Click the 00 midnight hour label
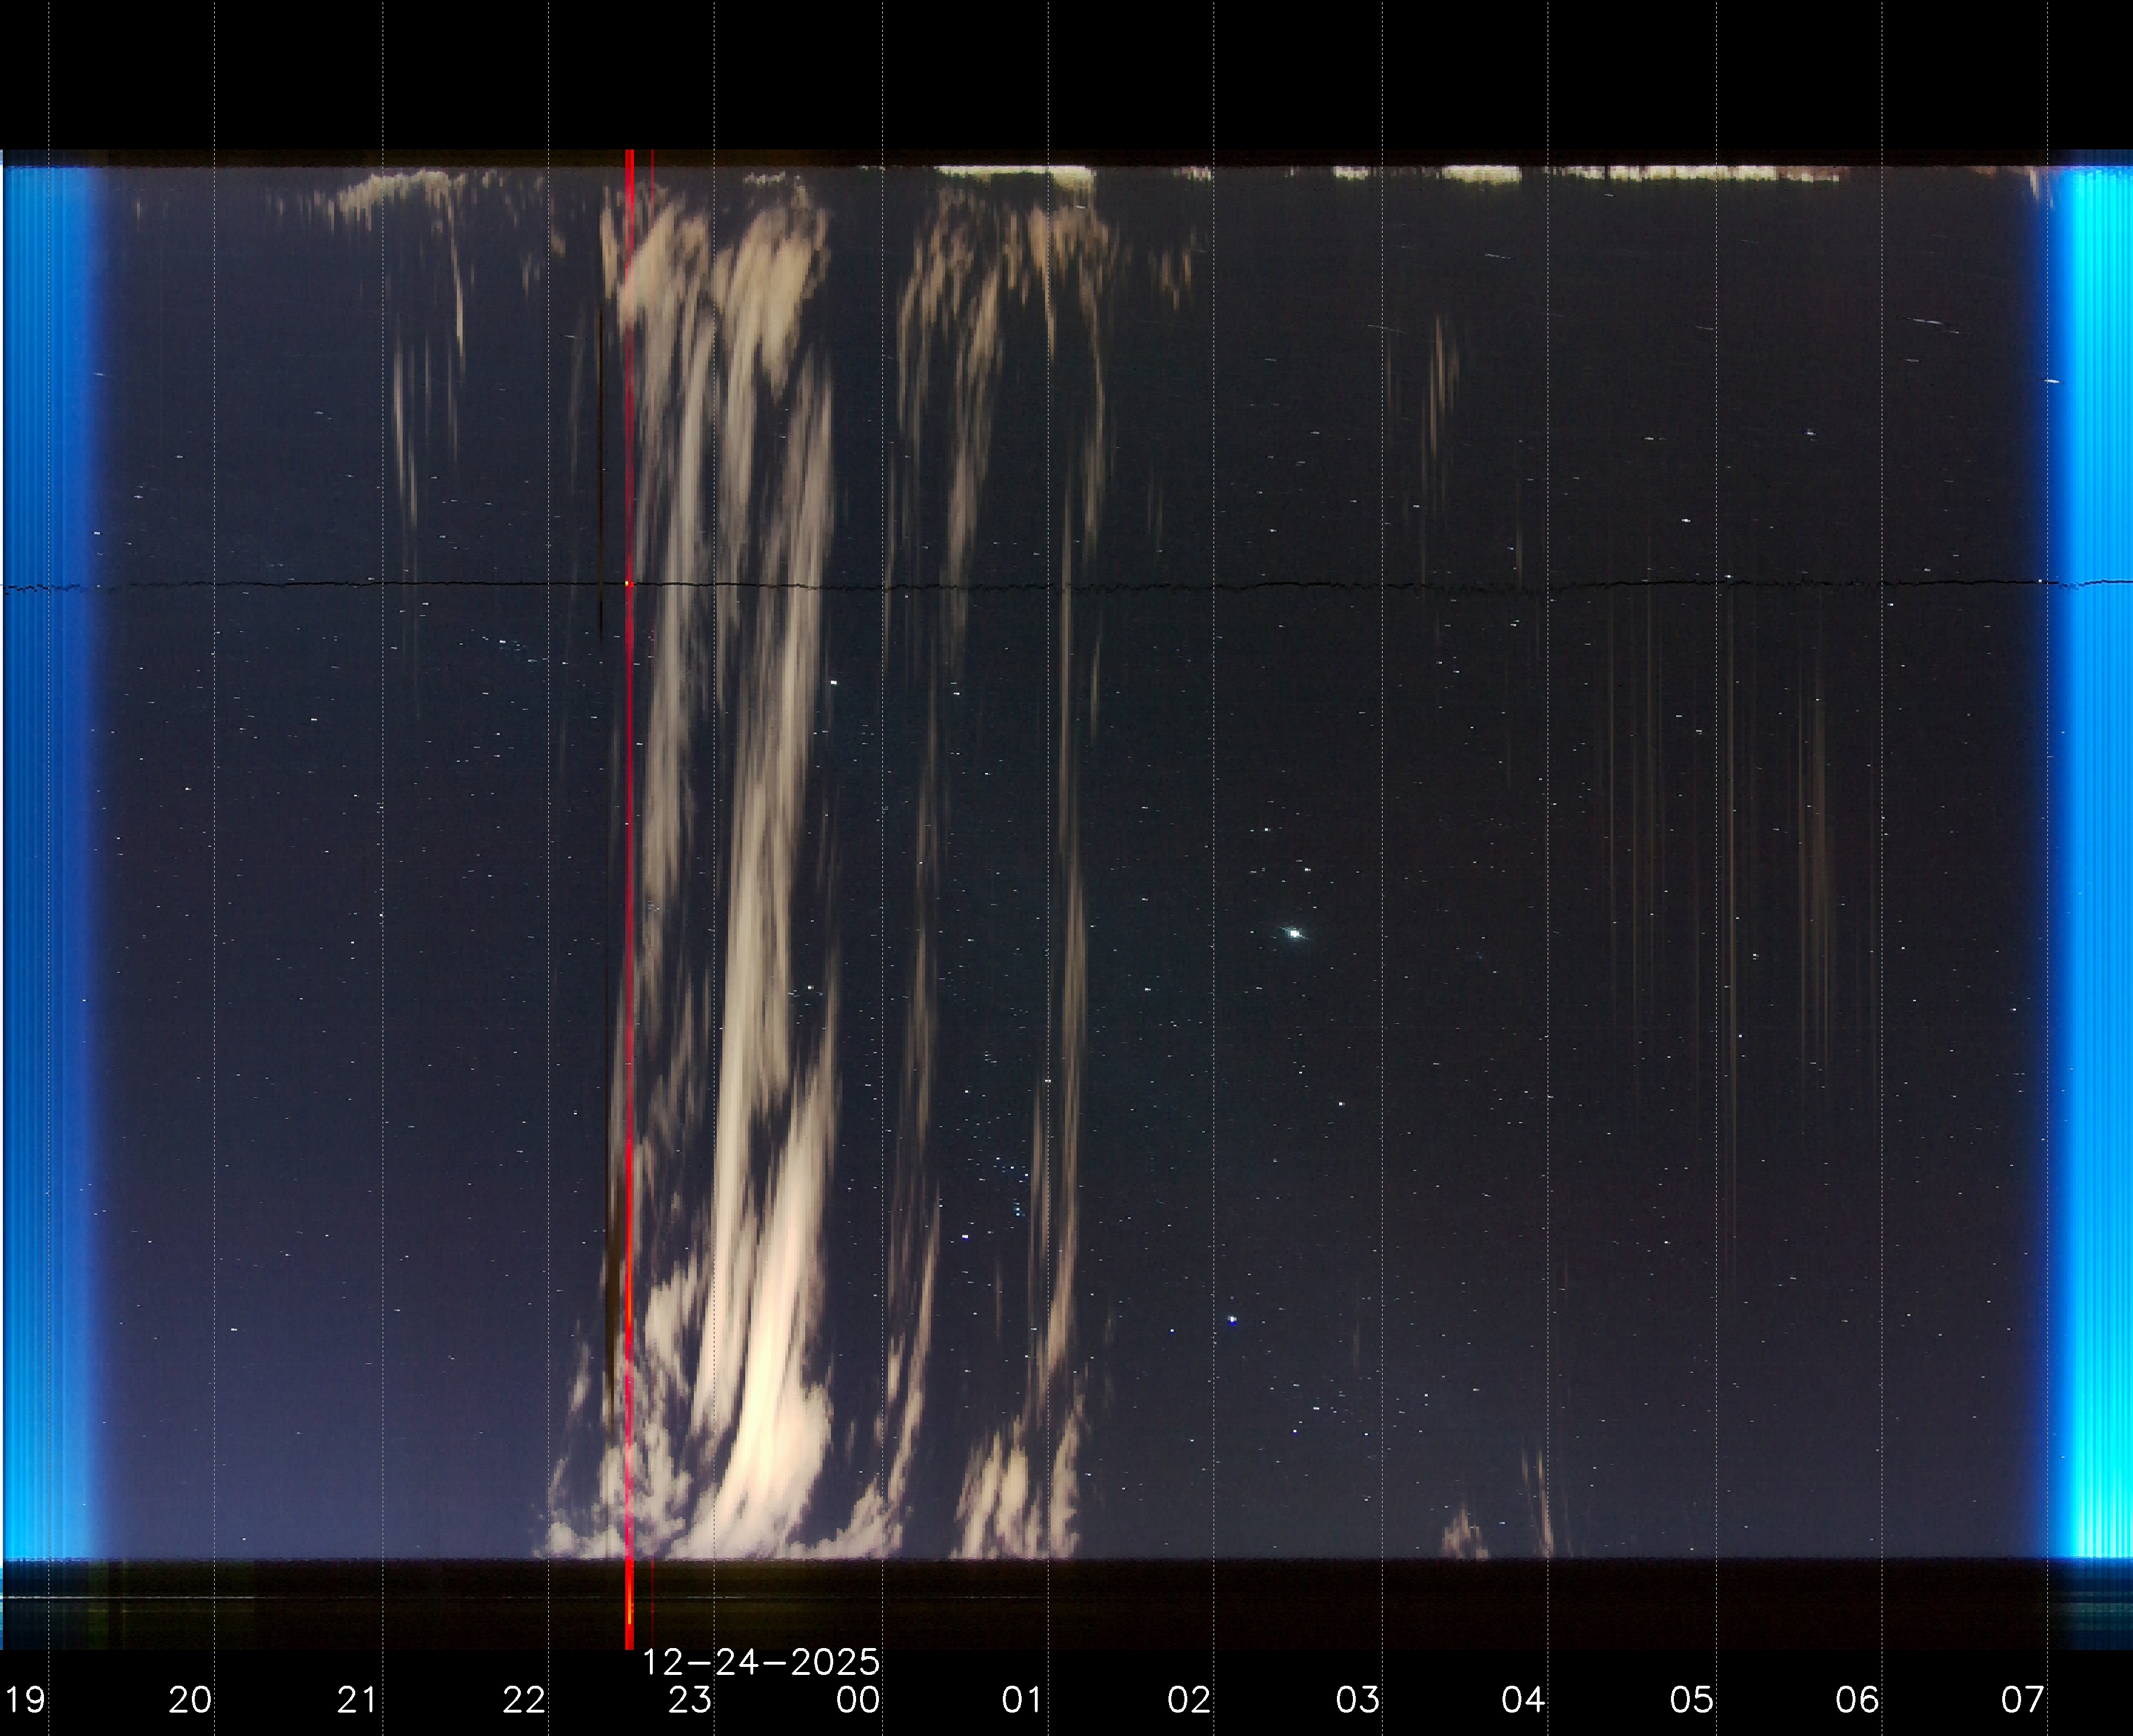 click(858, 1699)
